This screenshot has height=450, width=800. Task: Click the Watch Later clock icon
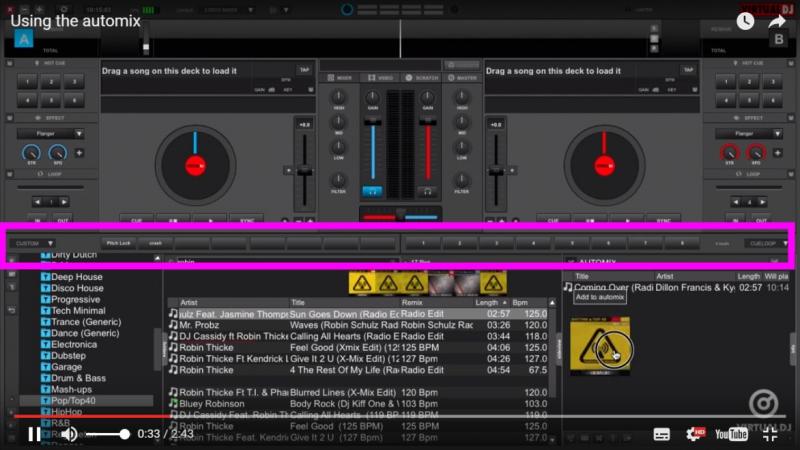pos(746,20)
